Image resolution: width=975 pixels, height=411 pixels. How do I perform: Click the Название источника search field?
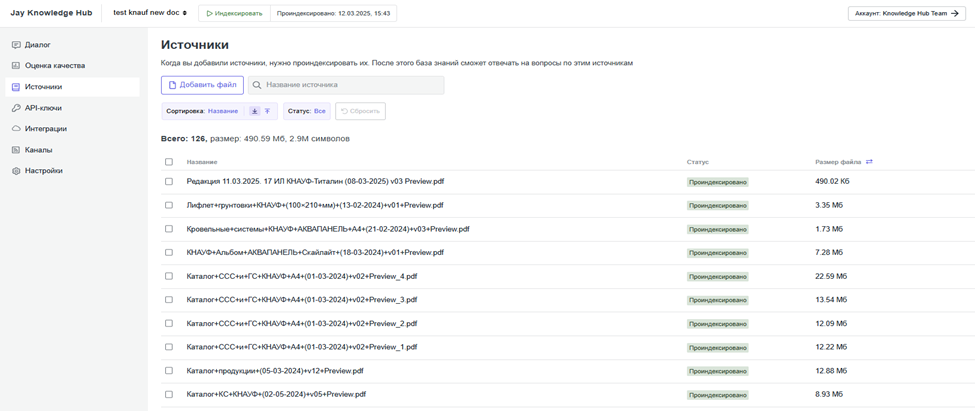[346, 85]
